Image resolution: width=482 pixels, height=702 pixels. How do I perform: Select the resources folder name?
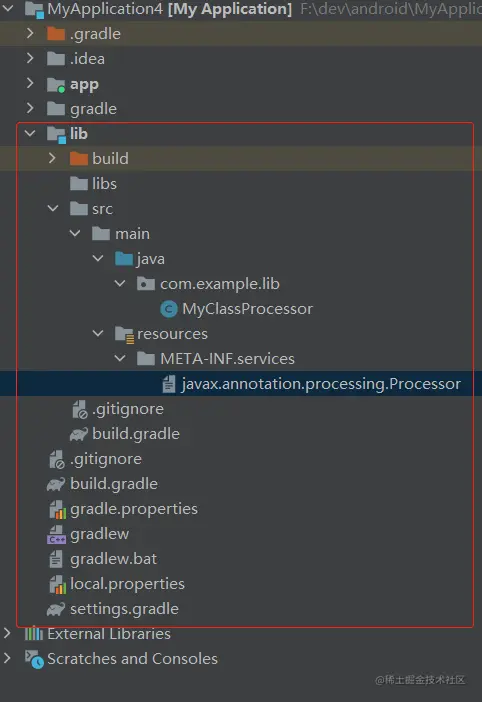(172, 334)
